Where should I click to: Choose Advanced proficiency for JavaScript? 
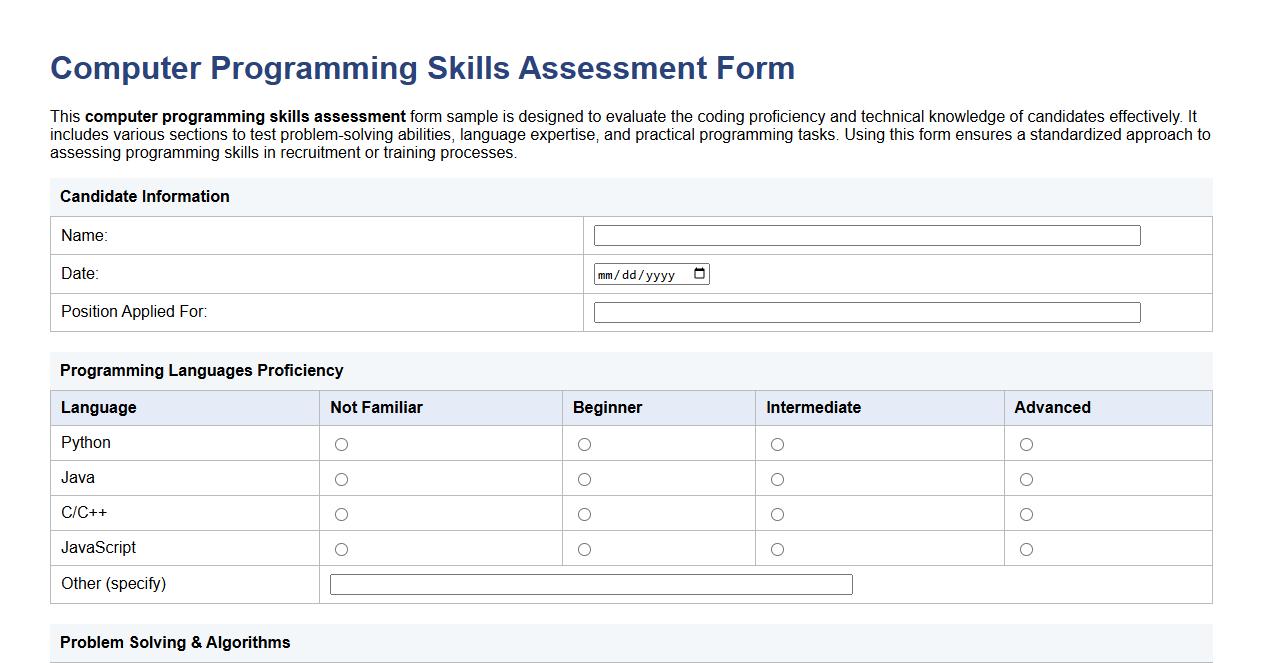click(1026, 548)
